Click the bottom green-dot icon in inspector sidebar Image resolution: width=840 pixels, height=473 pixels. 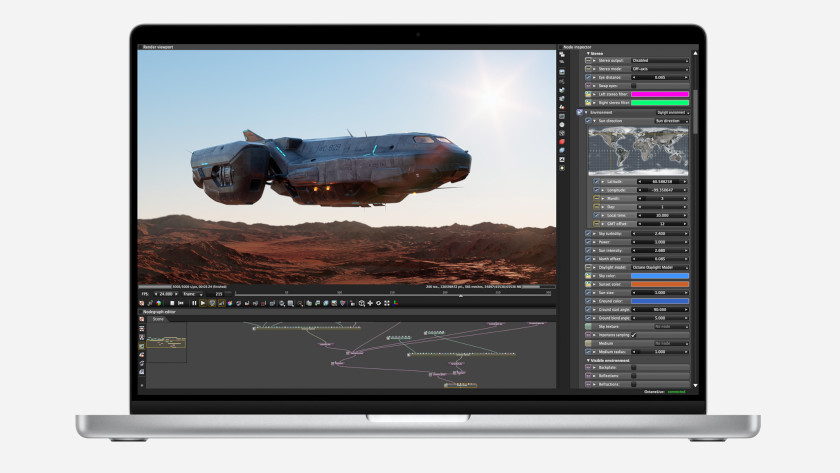pyautogui.click(x=562, y=168)
